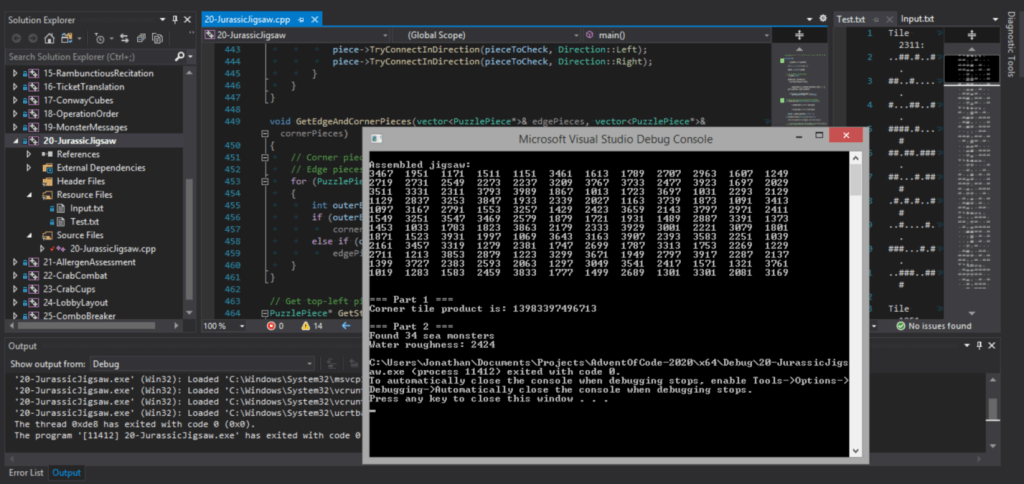
Task: Expand the 17-ConwayCubes project
Action: (16, 101)
